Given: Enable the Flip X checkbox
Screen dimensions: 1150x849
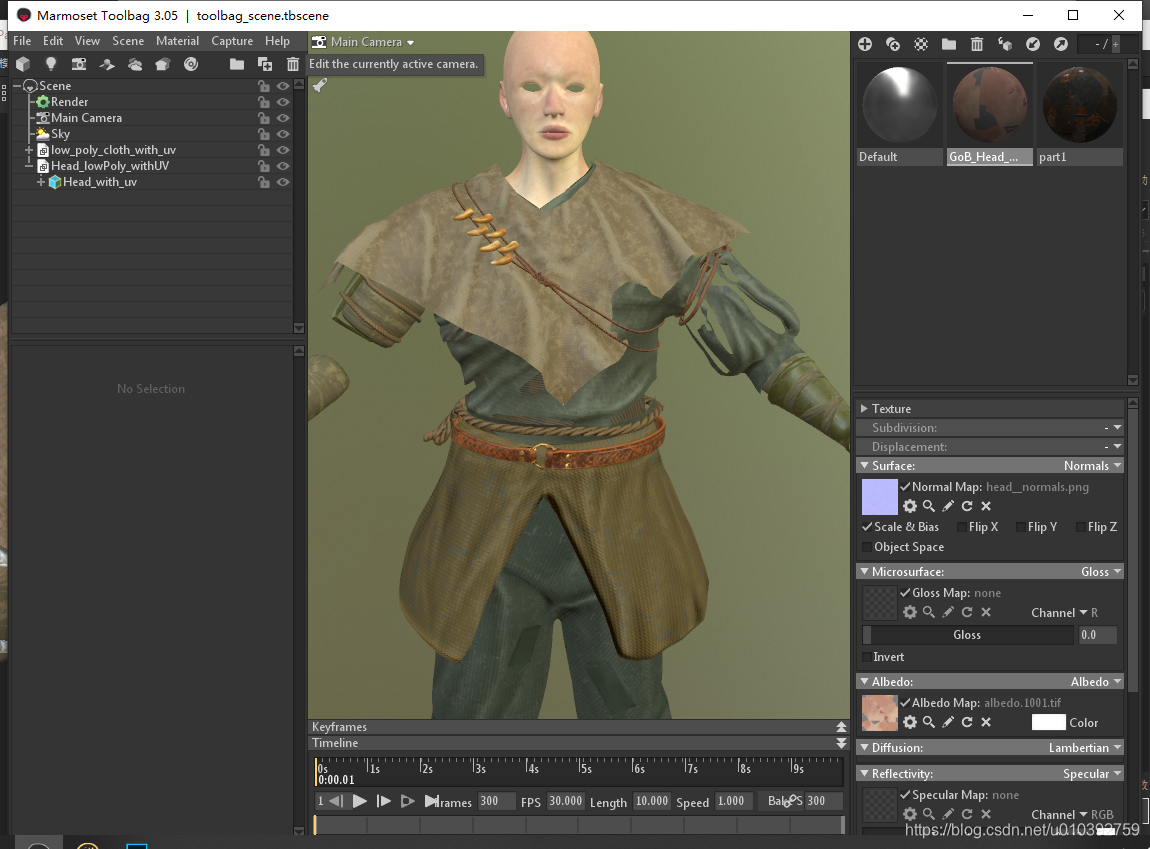Looking at the screenshot, I should (x=962, y=526).
